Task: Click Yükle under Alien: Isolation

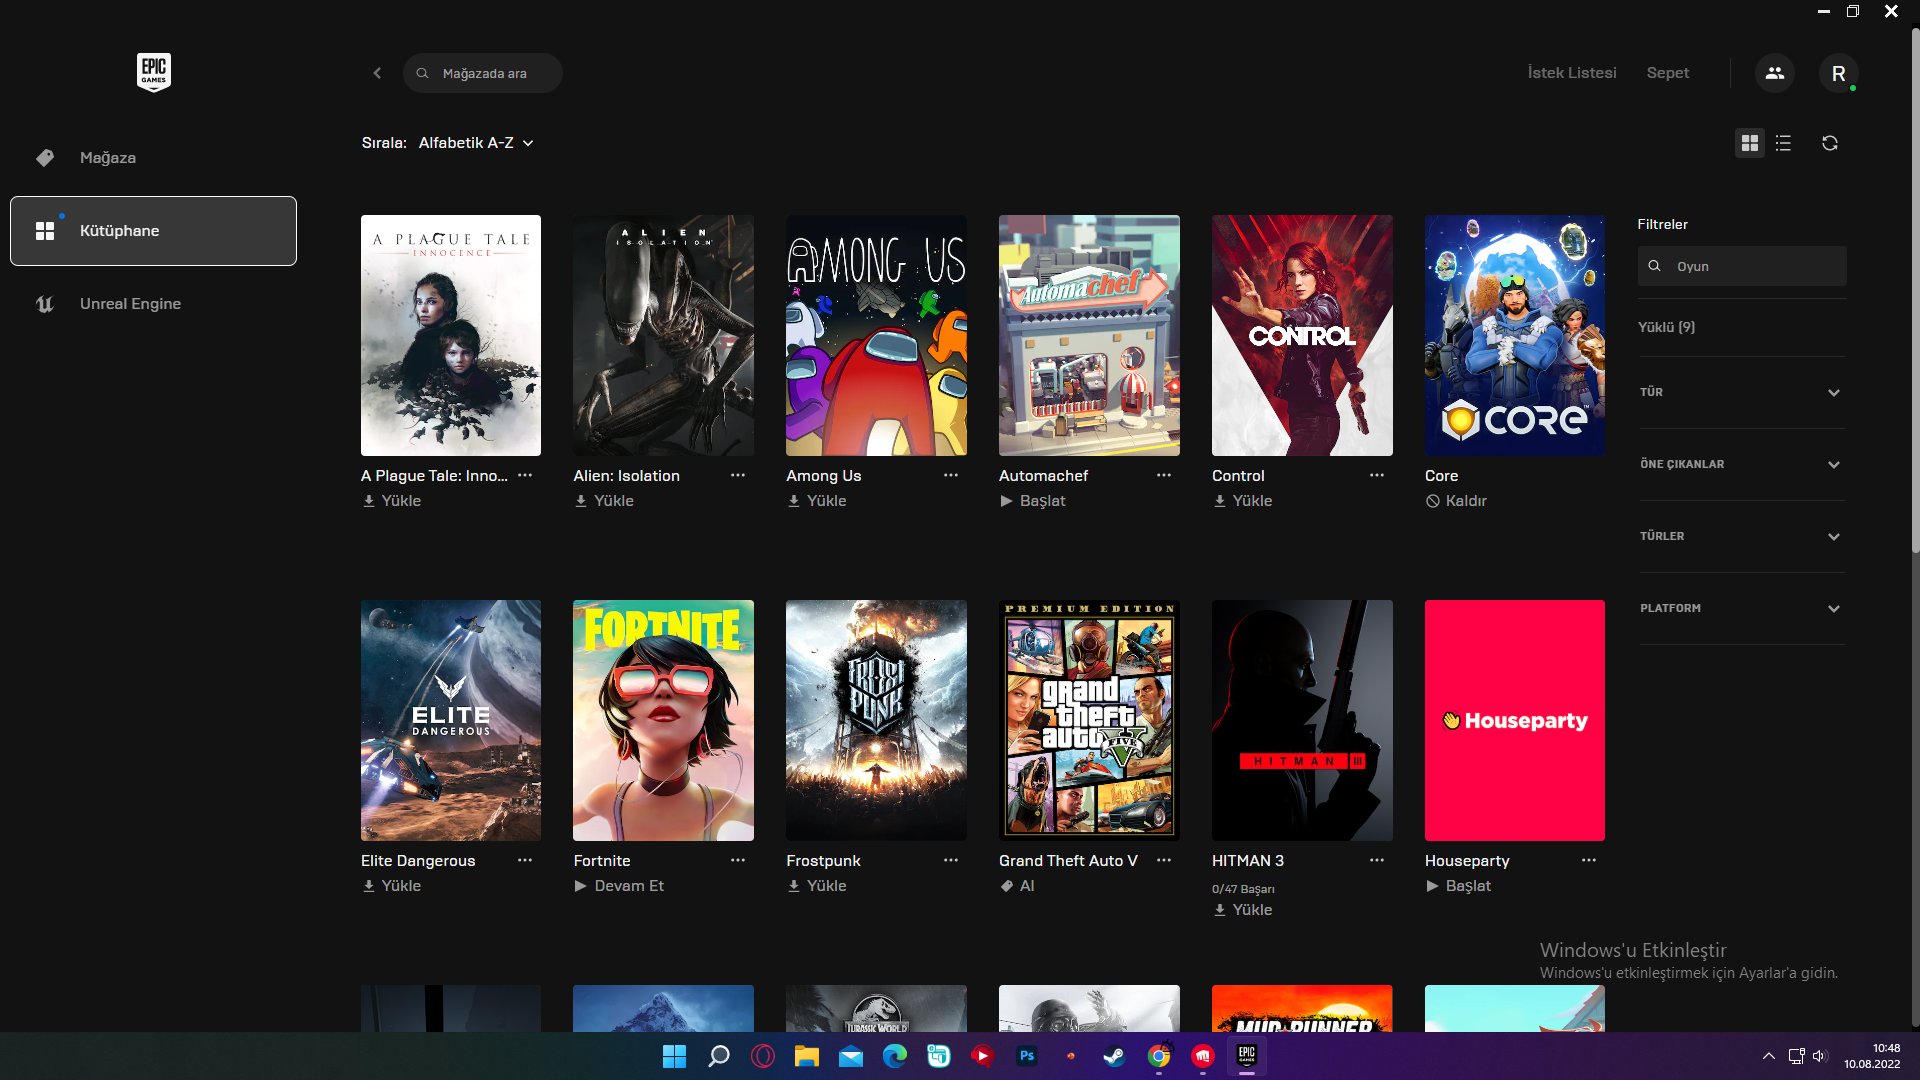Action: coord(604,501)
